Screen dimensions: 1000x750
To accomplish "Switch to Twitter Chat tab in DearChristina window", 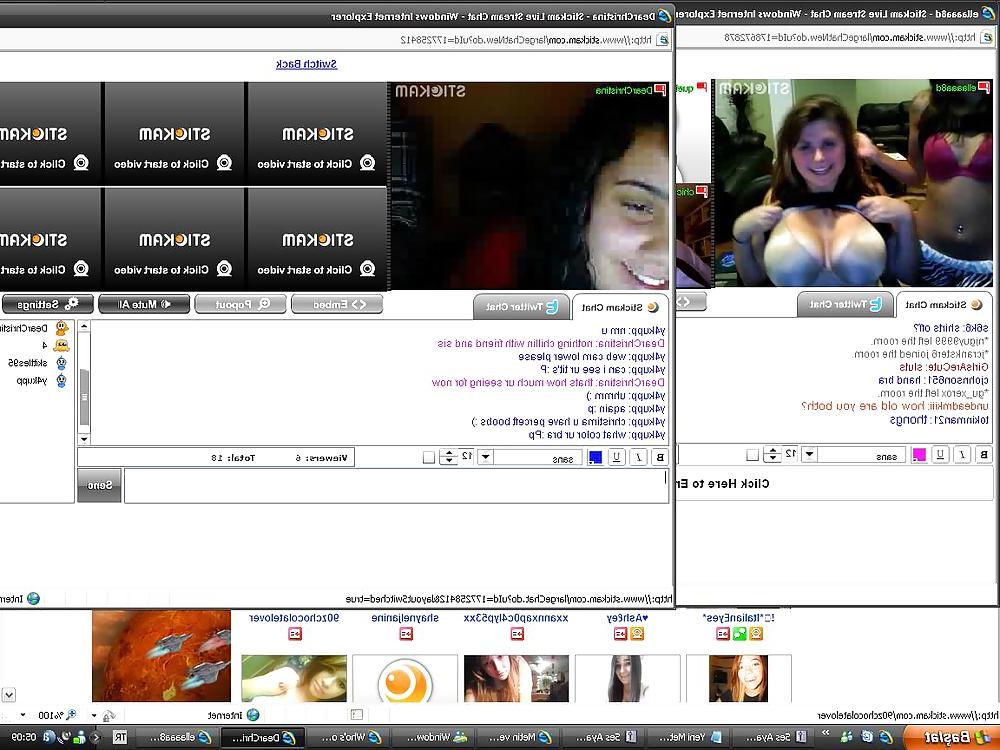I will tap(522, 307).
